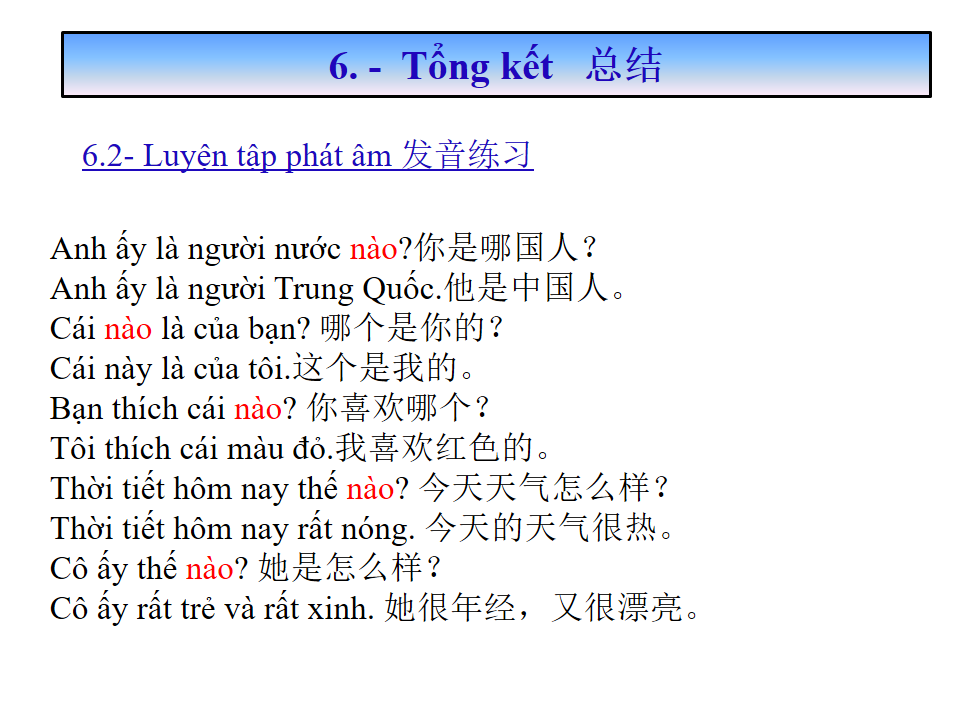Click red 'nào' in 'Thời tiết hôm nay thế nào'
Screen dimensions: 960x720
click(x=370, y=489)
